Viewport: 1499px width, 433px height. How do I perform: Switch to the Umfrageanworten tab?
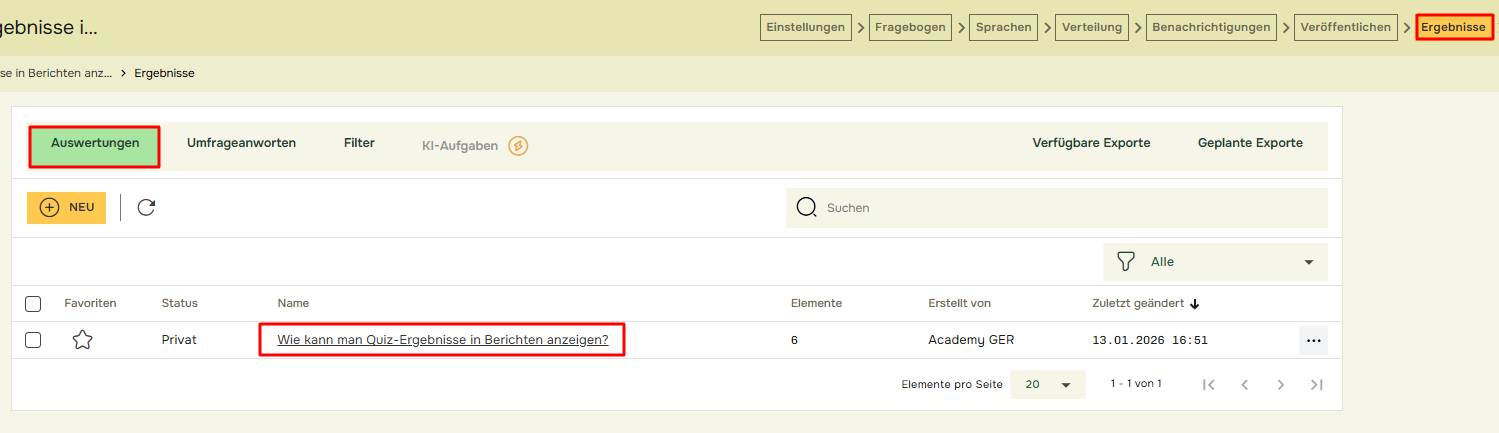click(x=241, y=143)
